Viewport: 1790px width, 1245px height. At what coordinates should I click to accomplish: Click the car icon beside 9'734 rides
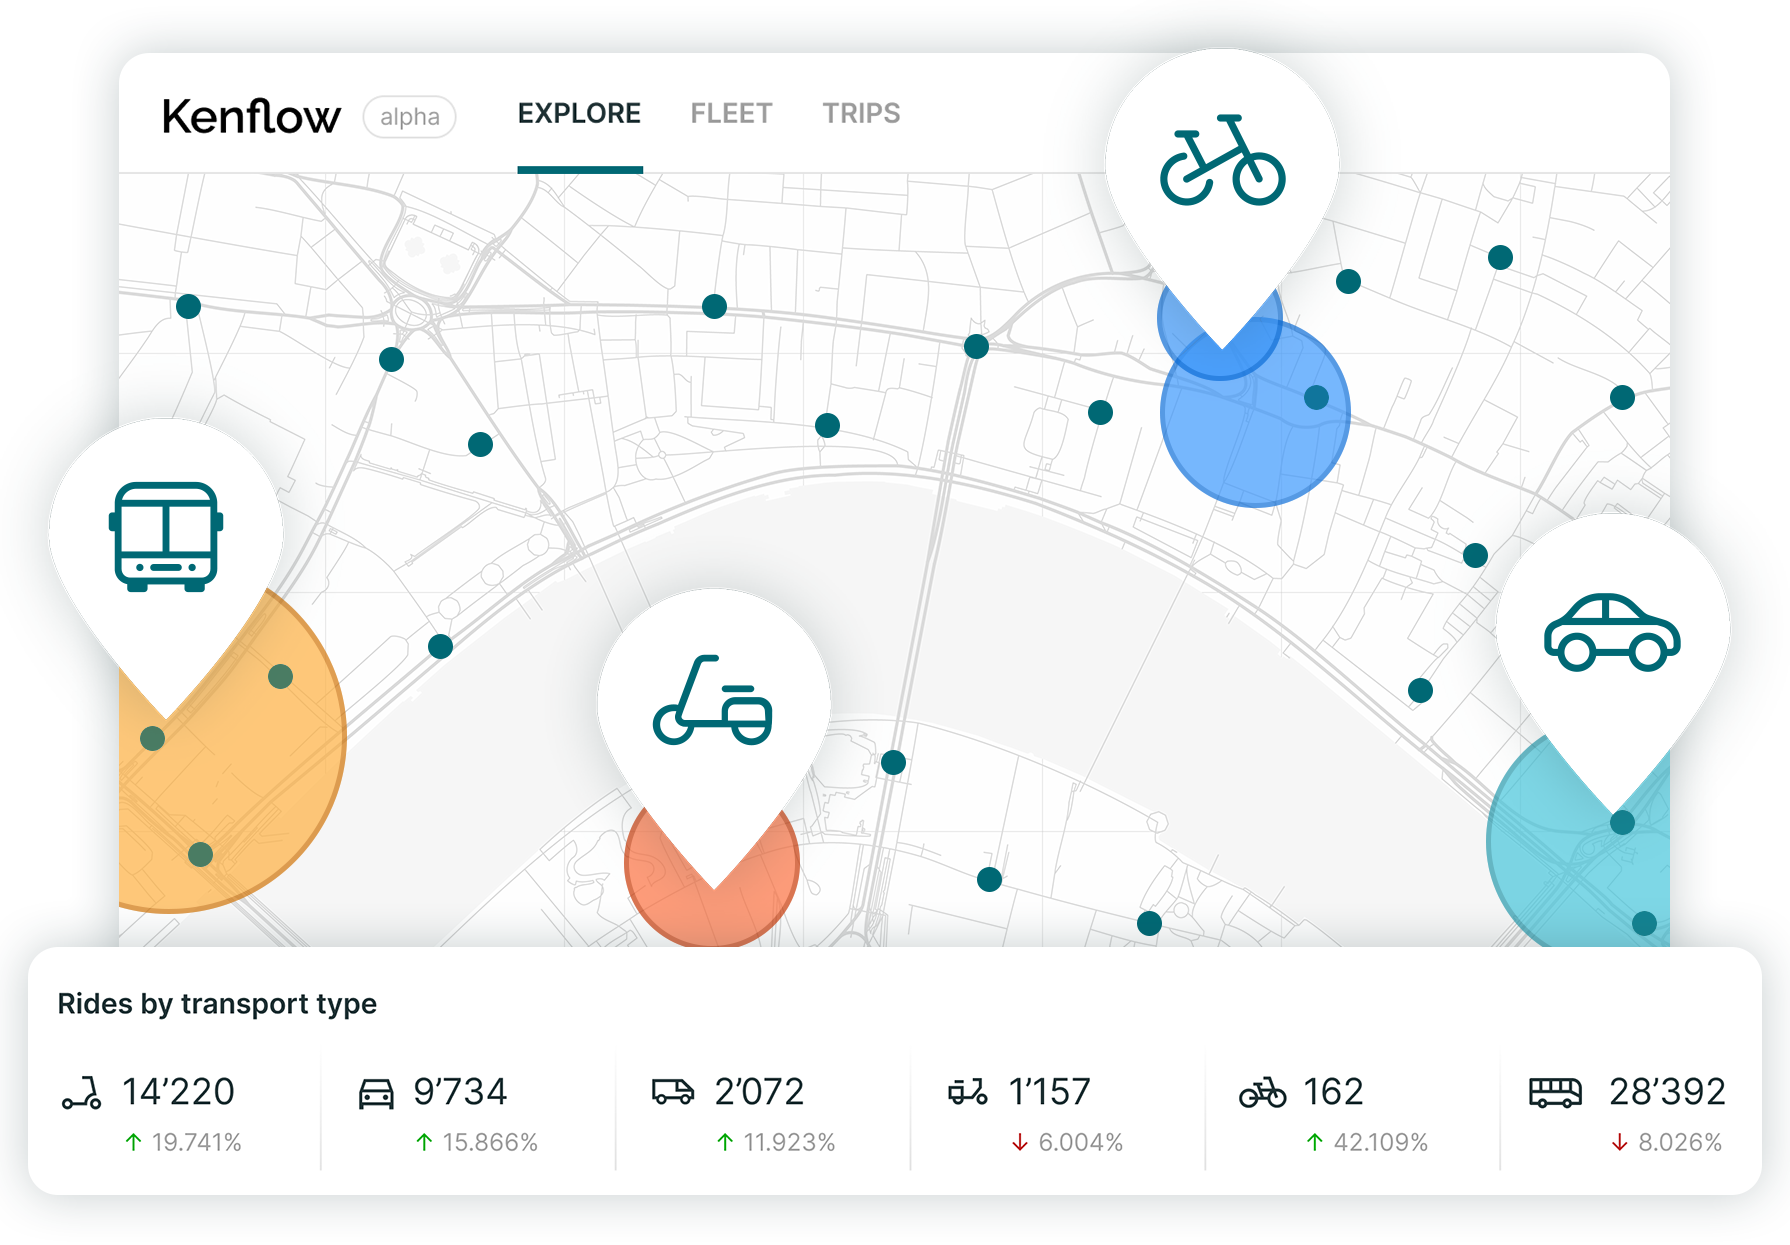(x=376, y=1093)
